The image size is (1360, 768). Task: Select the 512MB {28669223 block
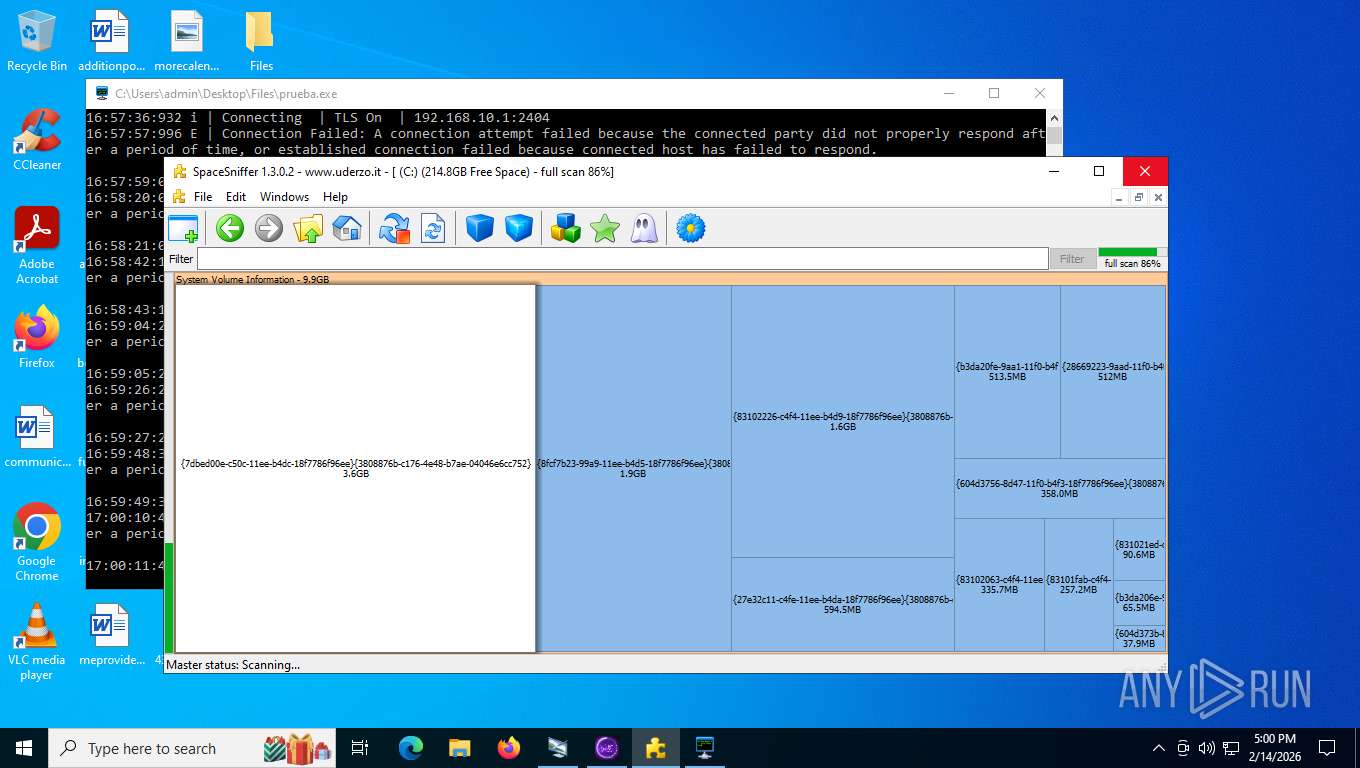[x=1113, y=372]
